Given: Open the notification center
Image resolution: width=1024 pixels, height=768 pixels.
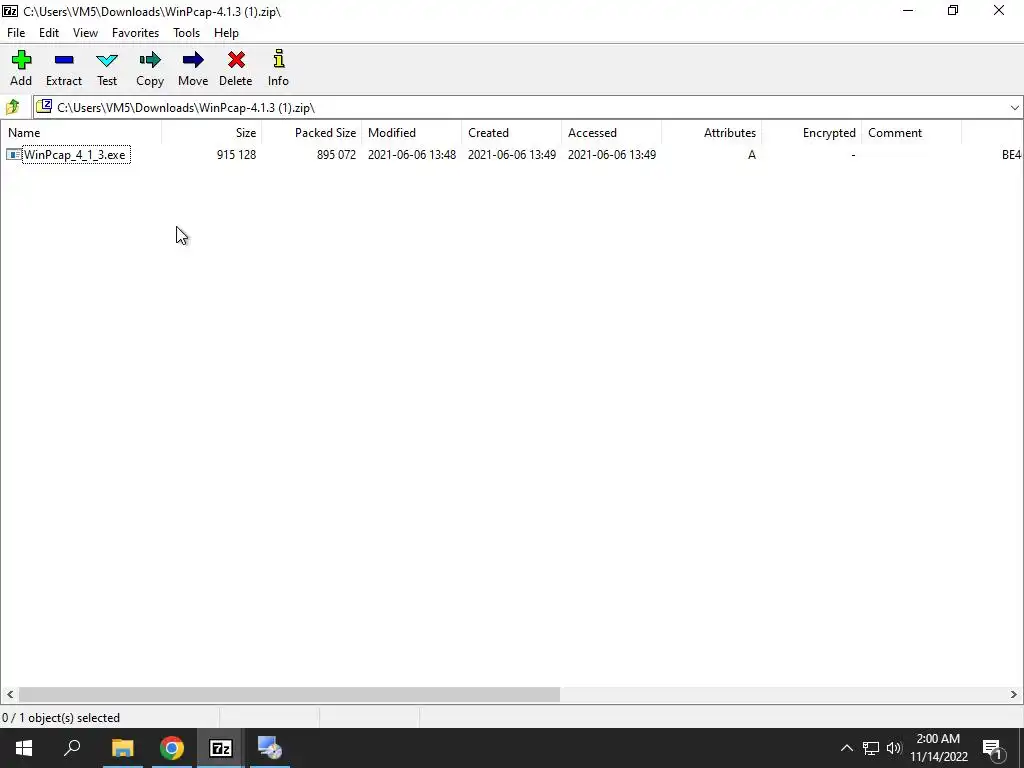Looking at the screenshot, I should (993, 749).
